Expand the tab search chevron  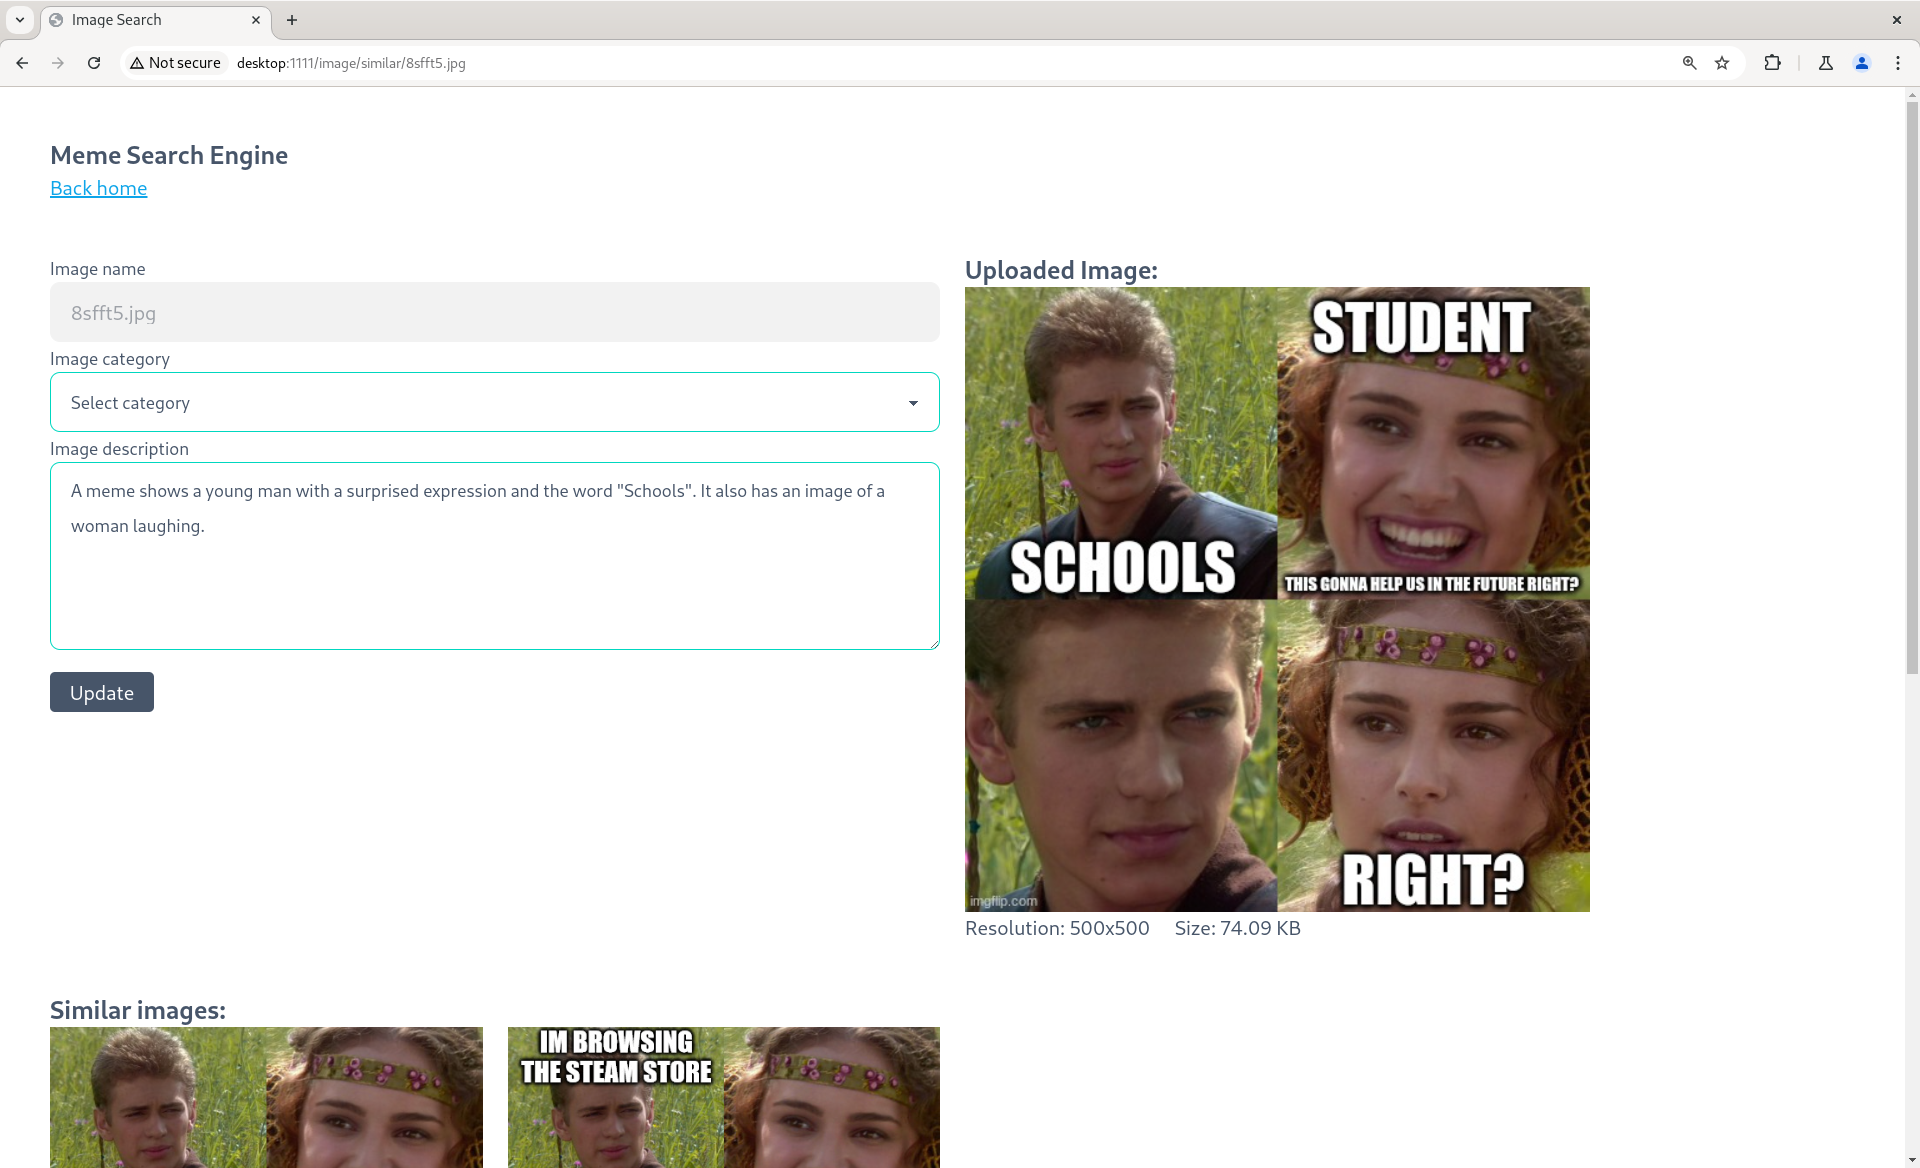point(19,20)
